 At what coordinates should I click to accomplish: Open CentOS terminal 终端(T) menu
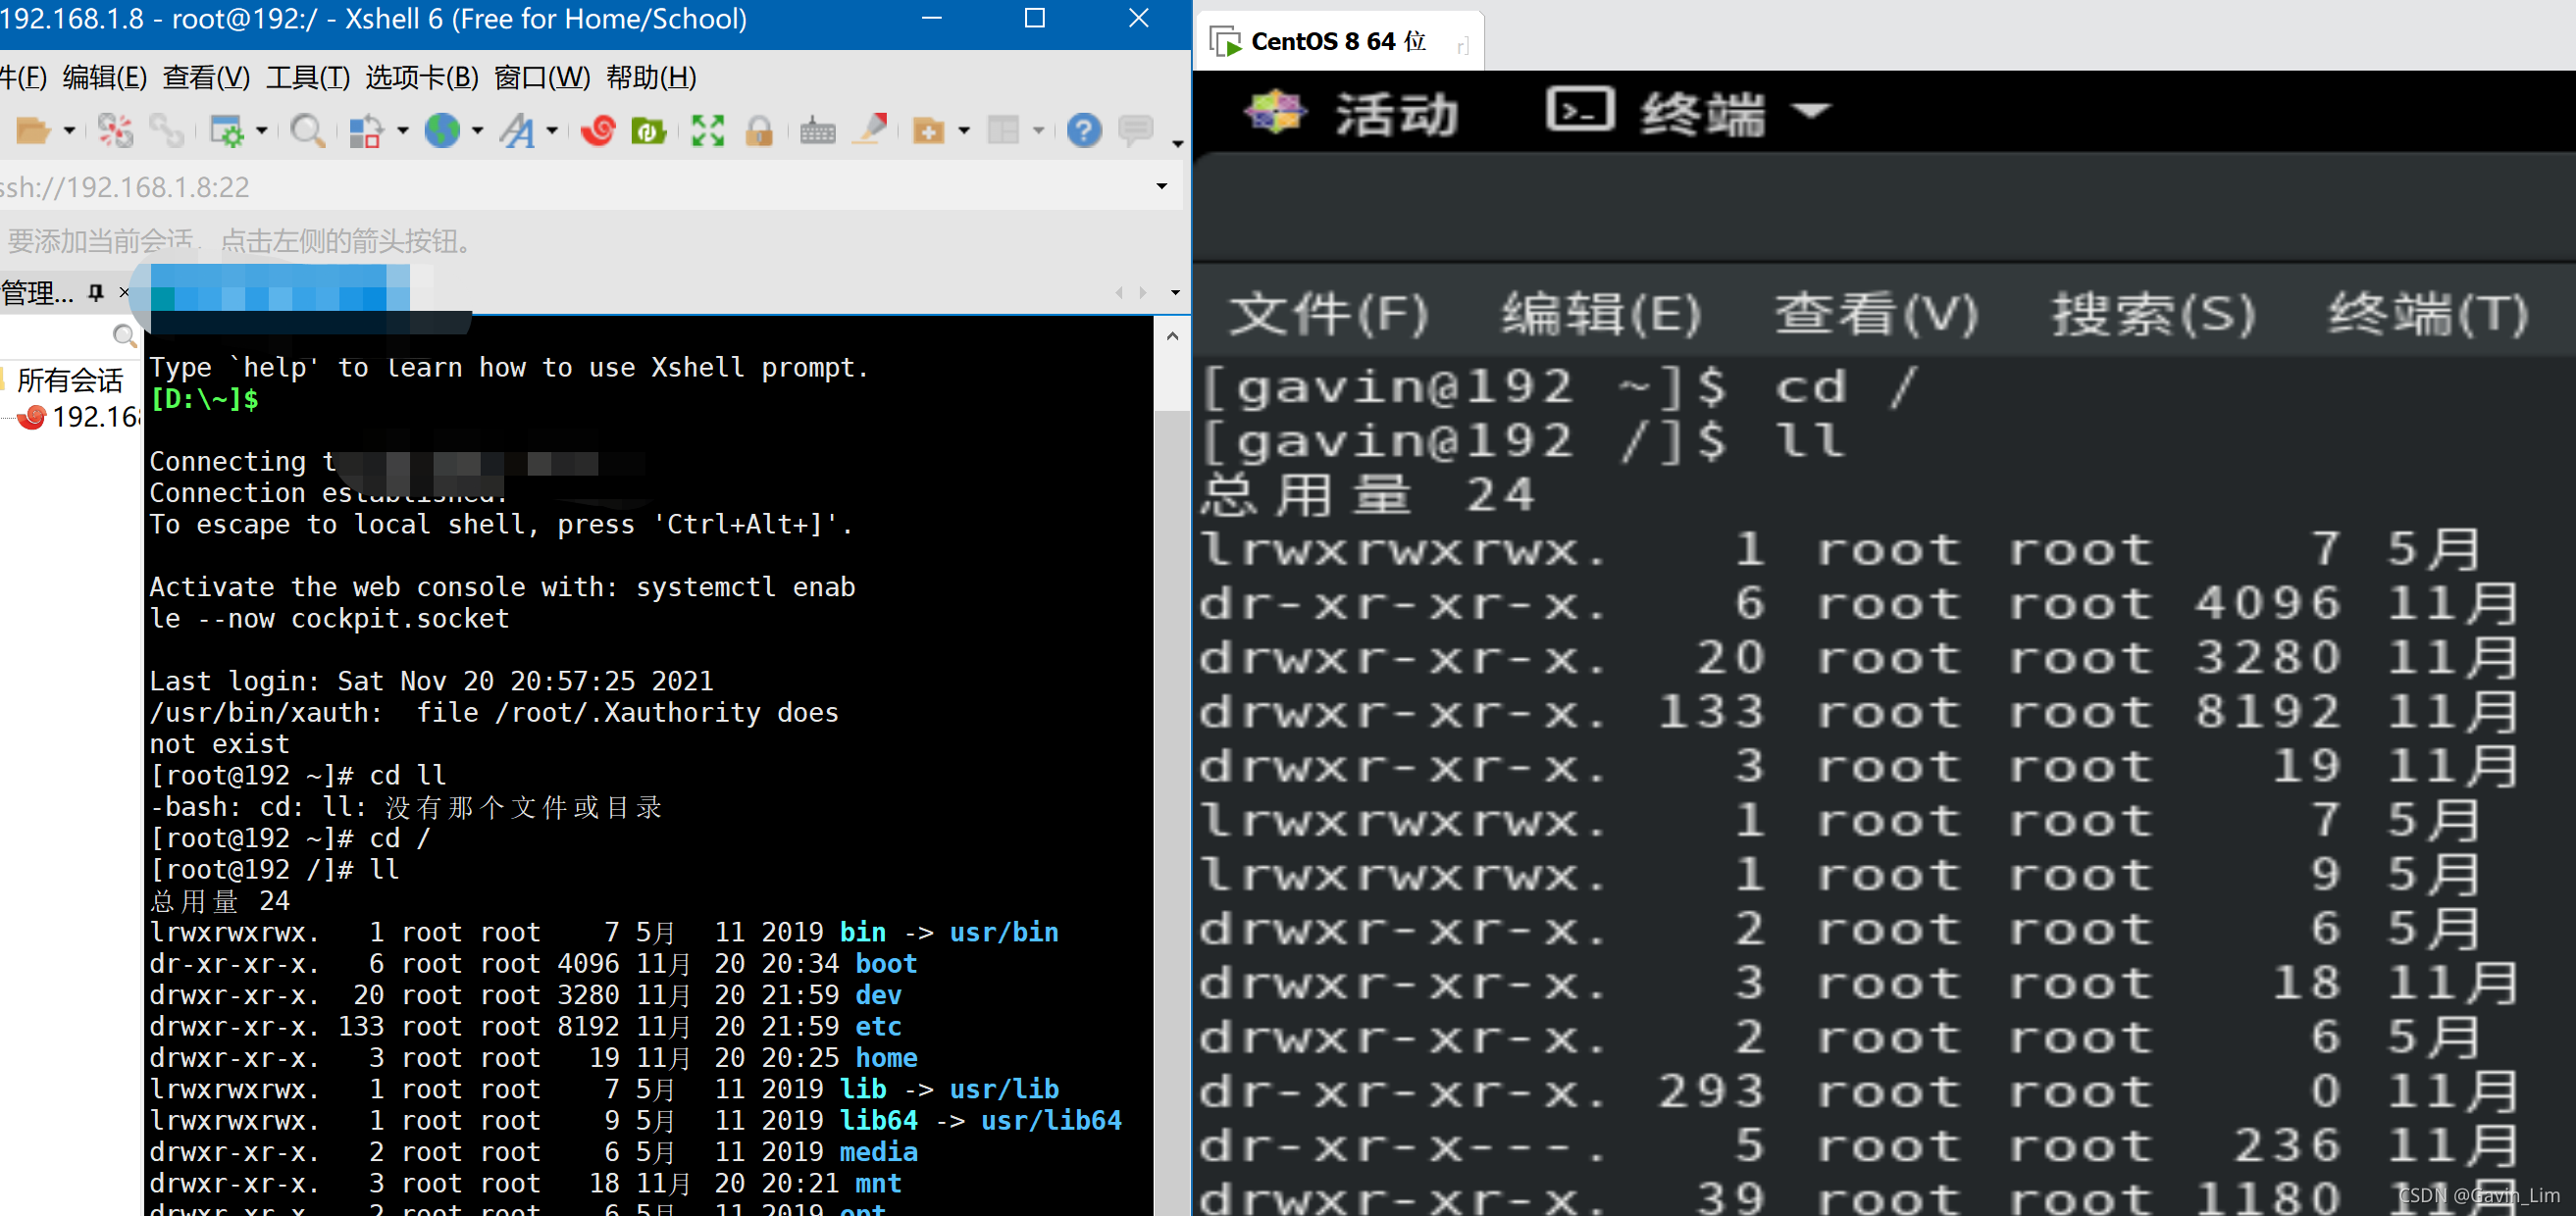[2429, 314]
